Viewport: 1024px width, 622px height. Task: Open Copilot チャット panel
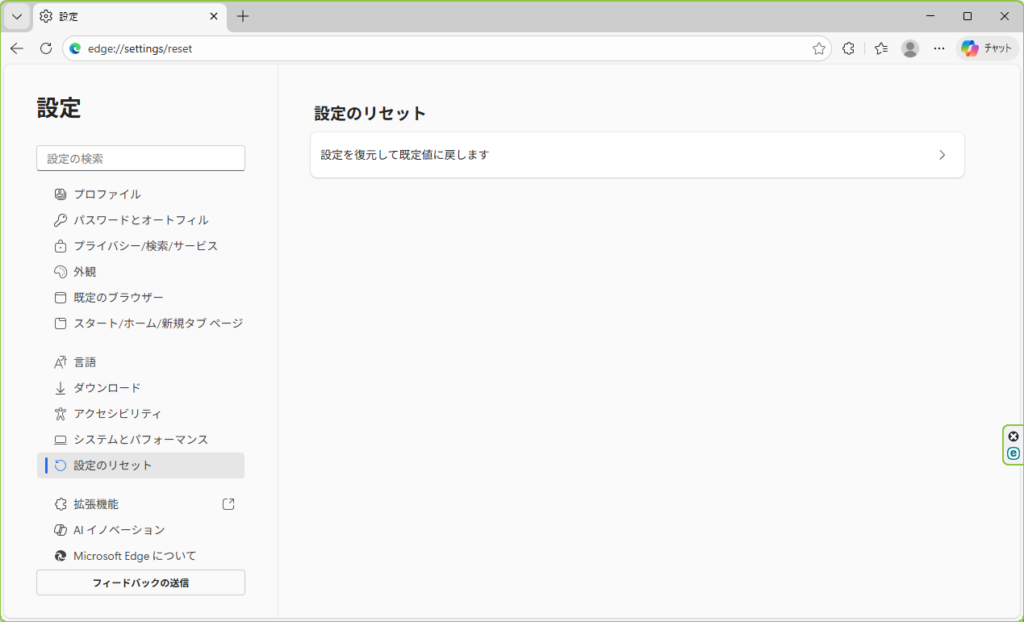coord(985,47)
